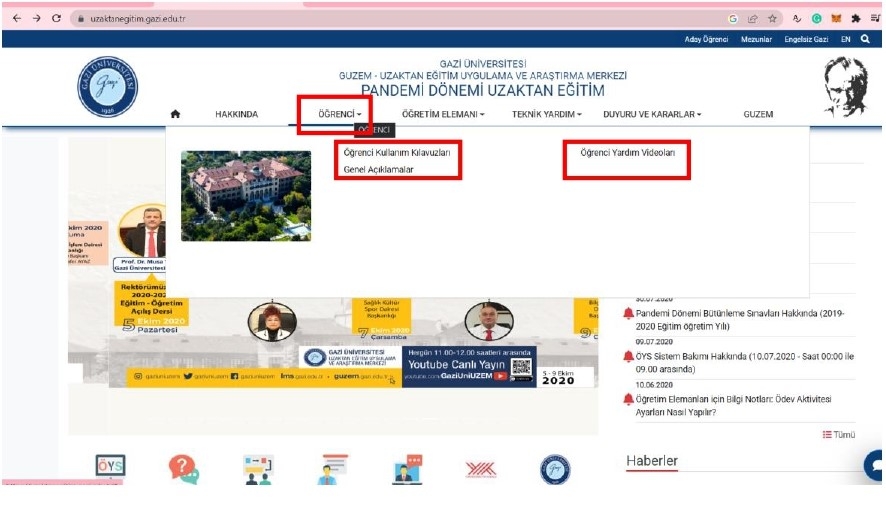Expand the TEKNİK YARDIM dropdown
Viewport: 886px width, 507px height.
pos(546,114)
